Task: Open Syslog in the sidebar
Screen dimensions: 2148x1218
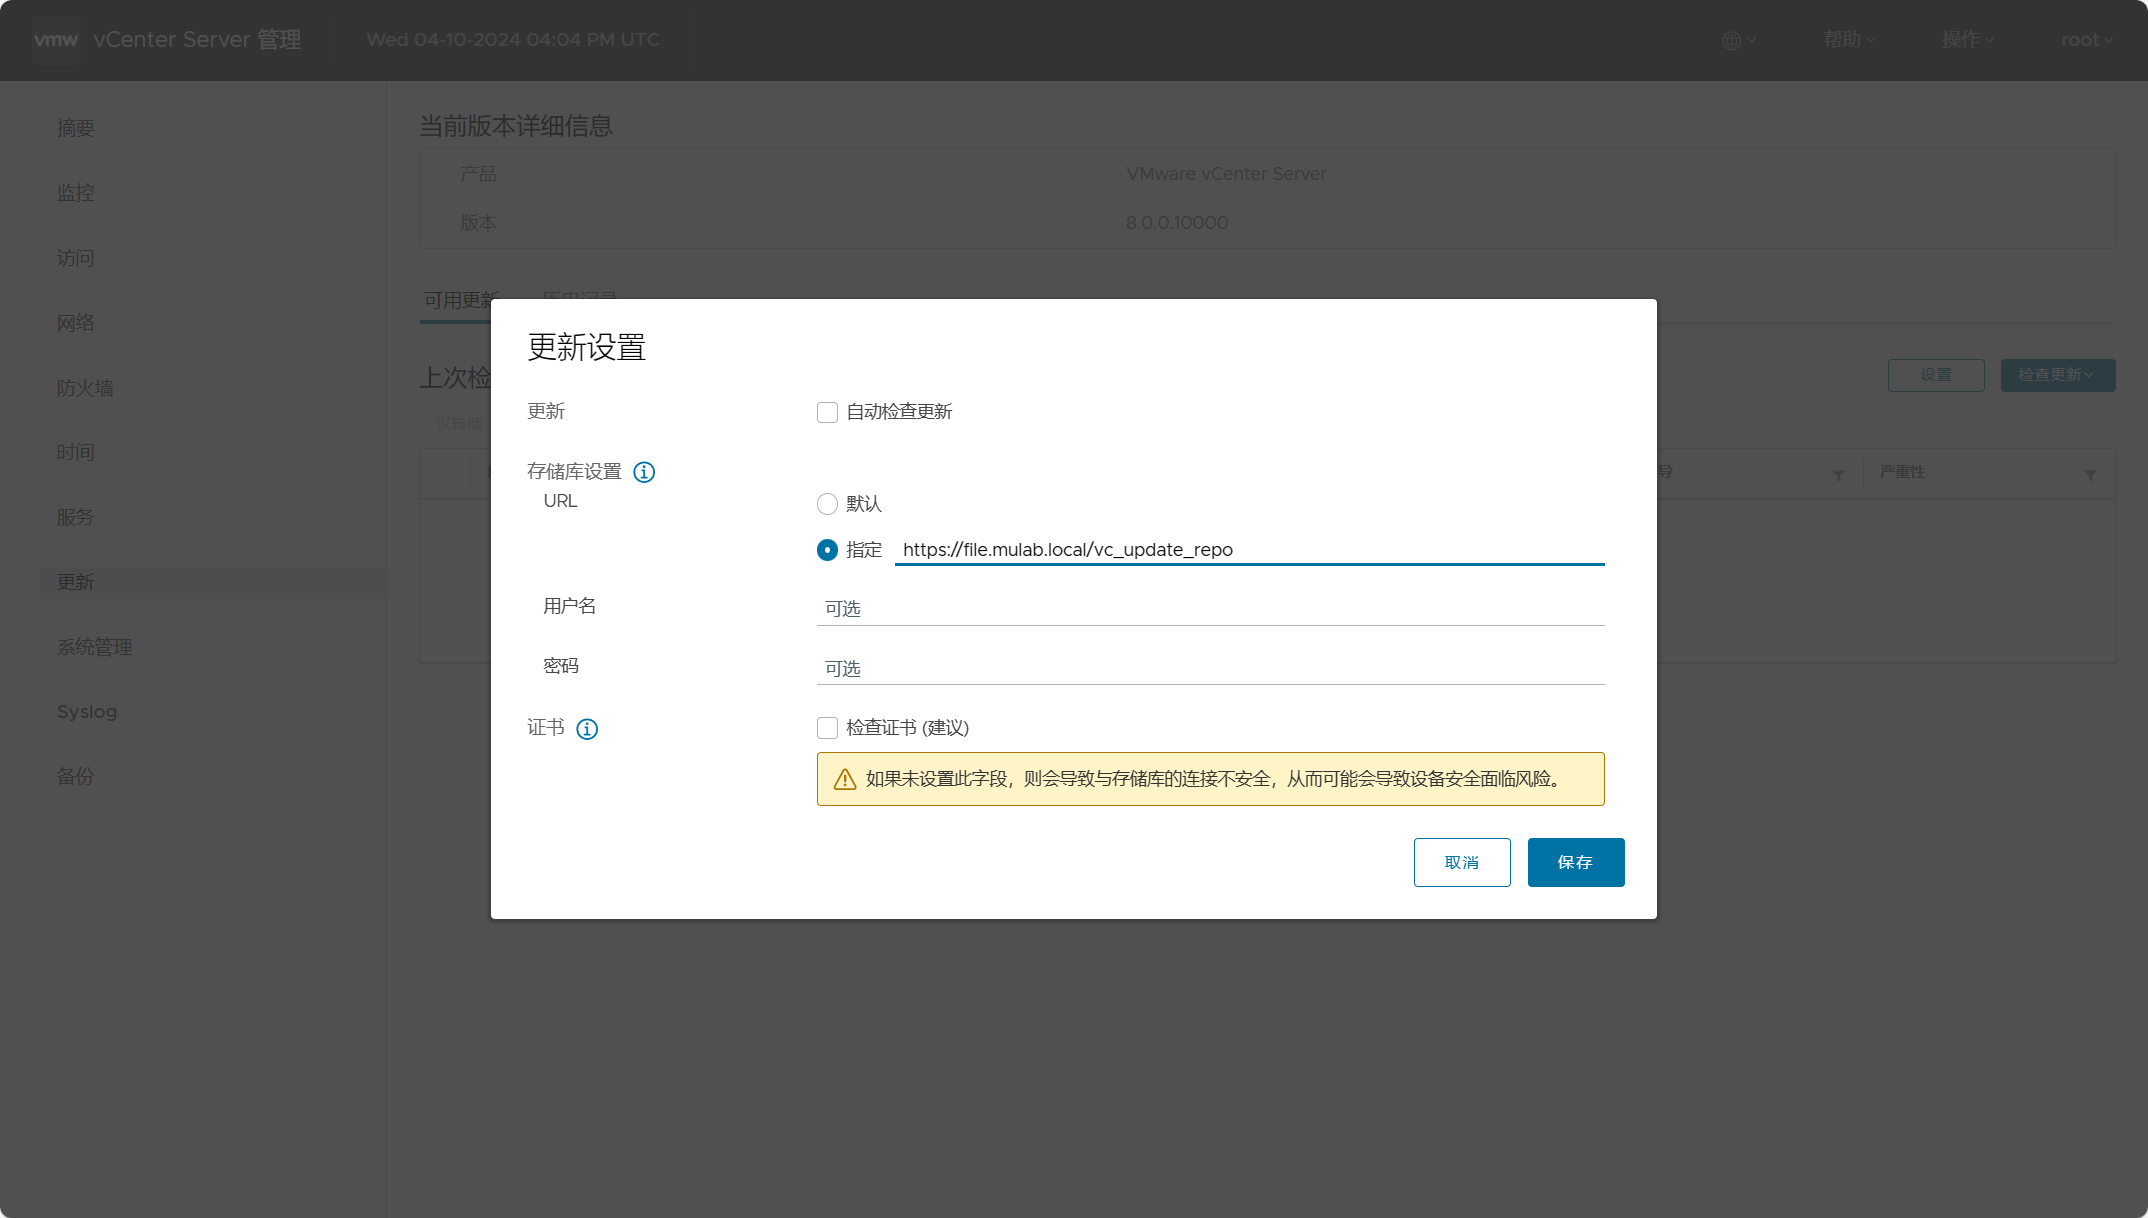Action: tap(87, 712)
